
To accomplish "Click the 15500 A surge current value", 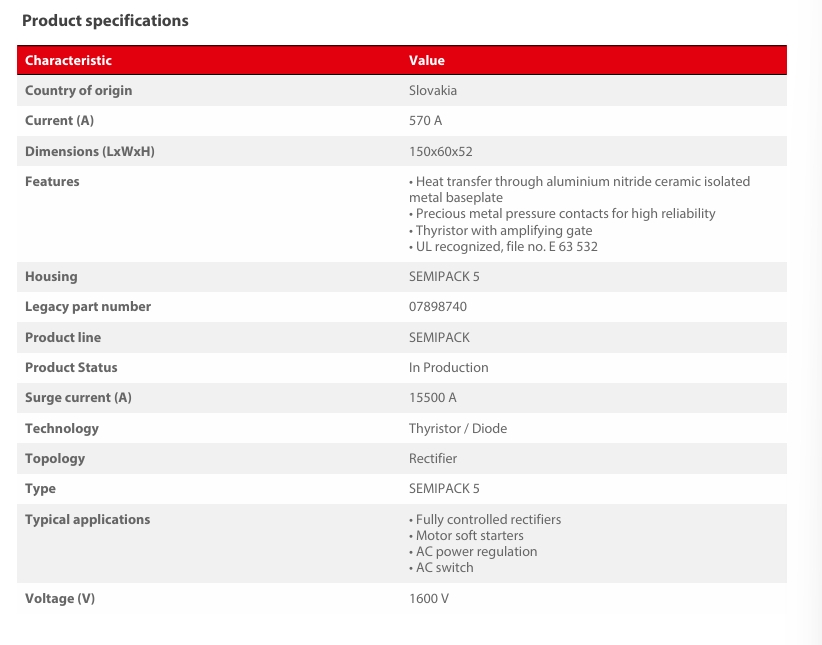I will coord(433,397).
